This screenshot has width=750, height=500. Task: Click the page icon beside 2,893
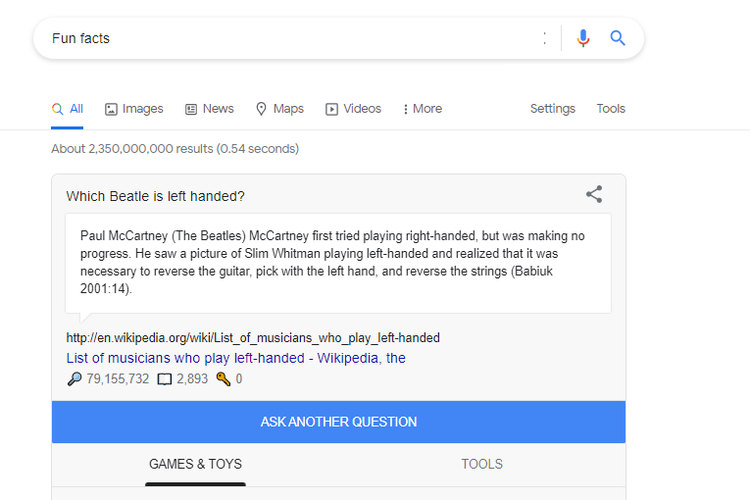[x=165, y=379]
